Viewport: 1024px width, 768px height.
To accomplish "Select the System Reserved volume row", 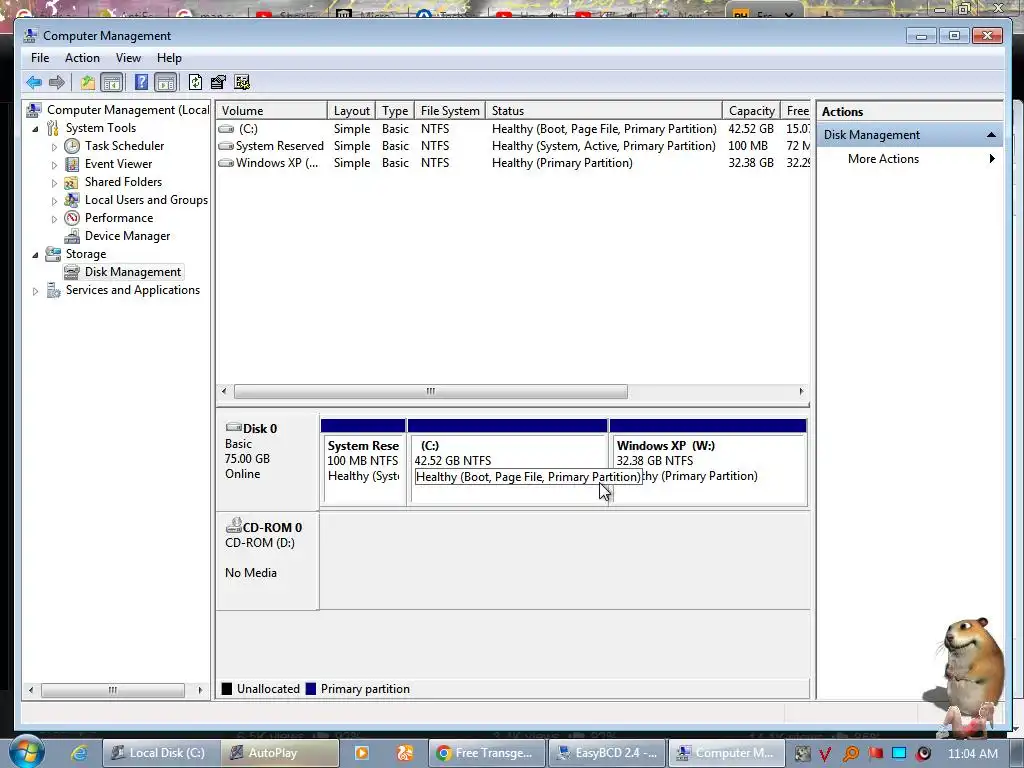I will click(513, 146).
